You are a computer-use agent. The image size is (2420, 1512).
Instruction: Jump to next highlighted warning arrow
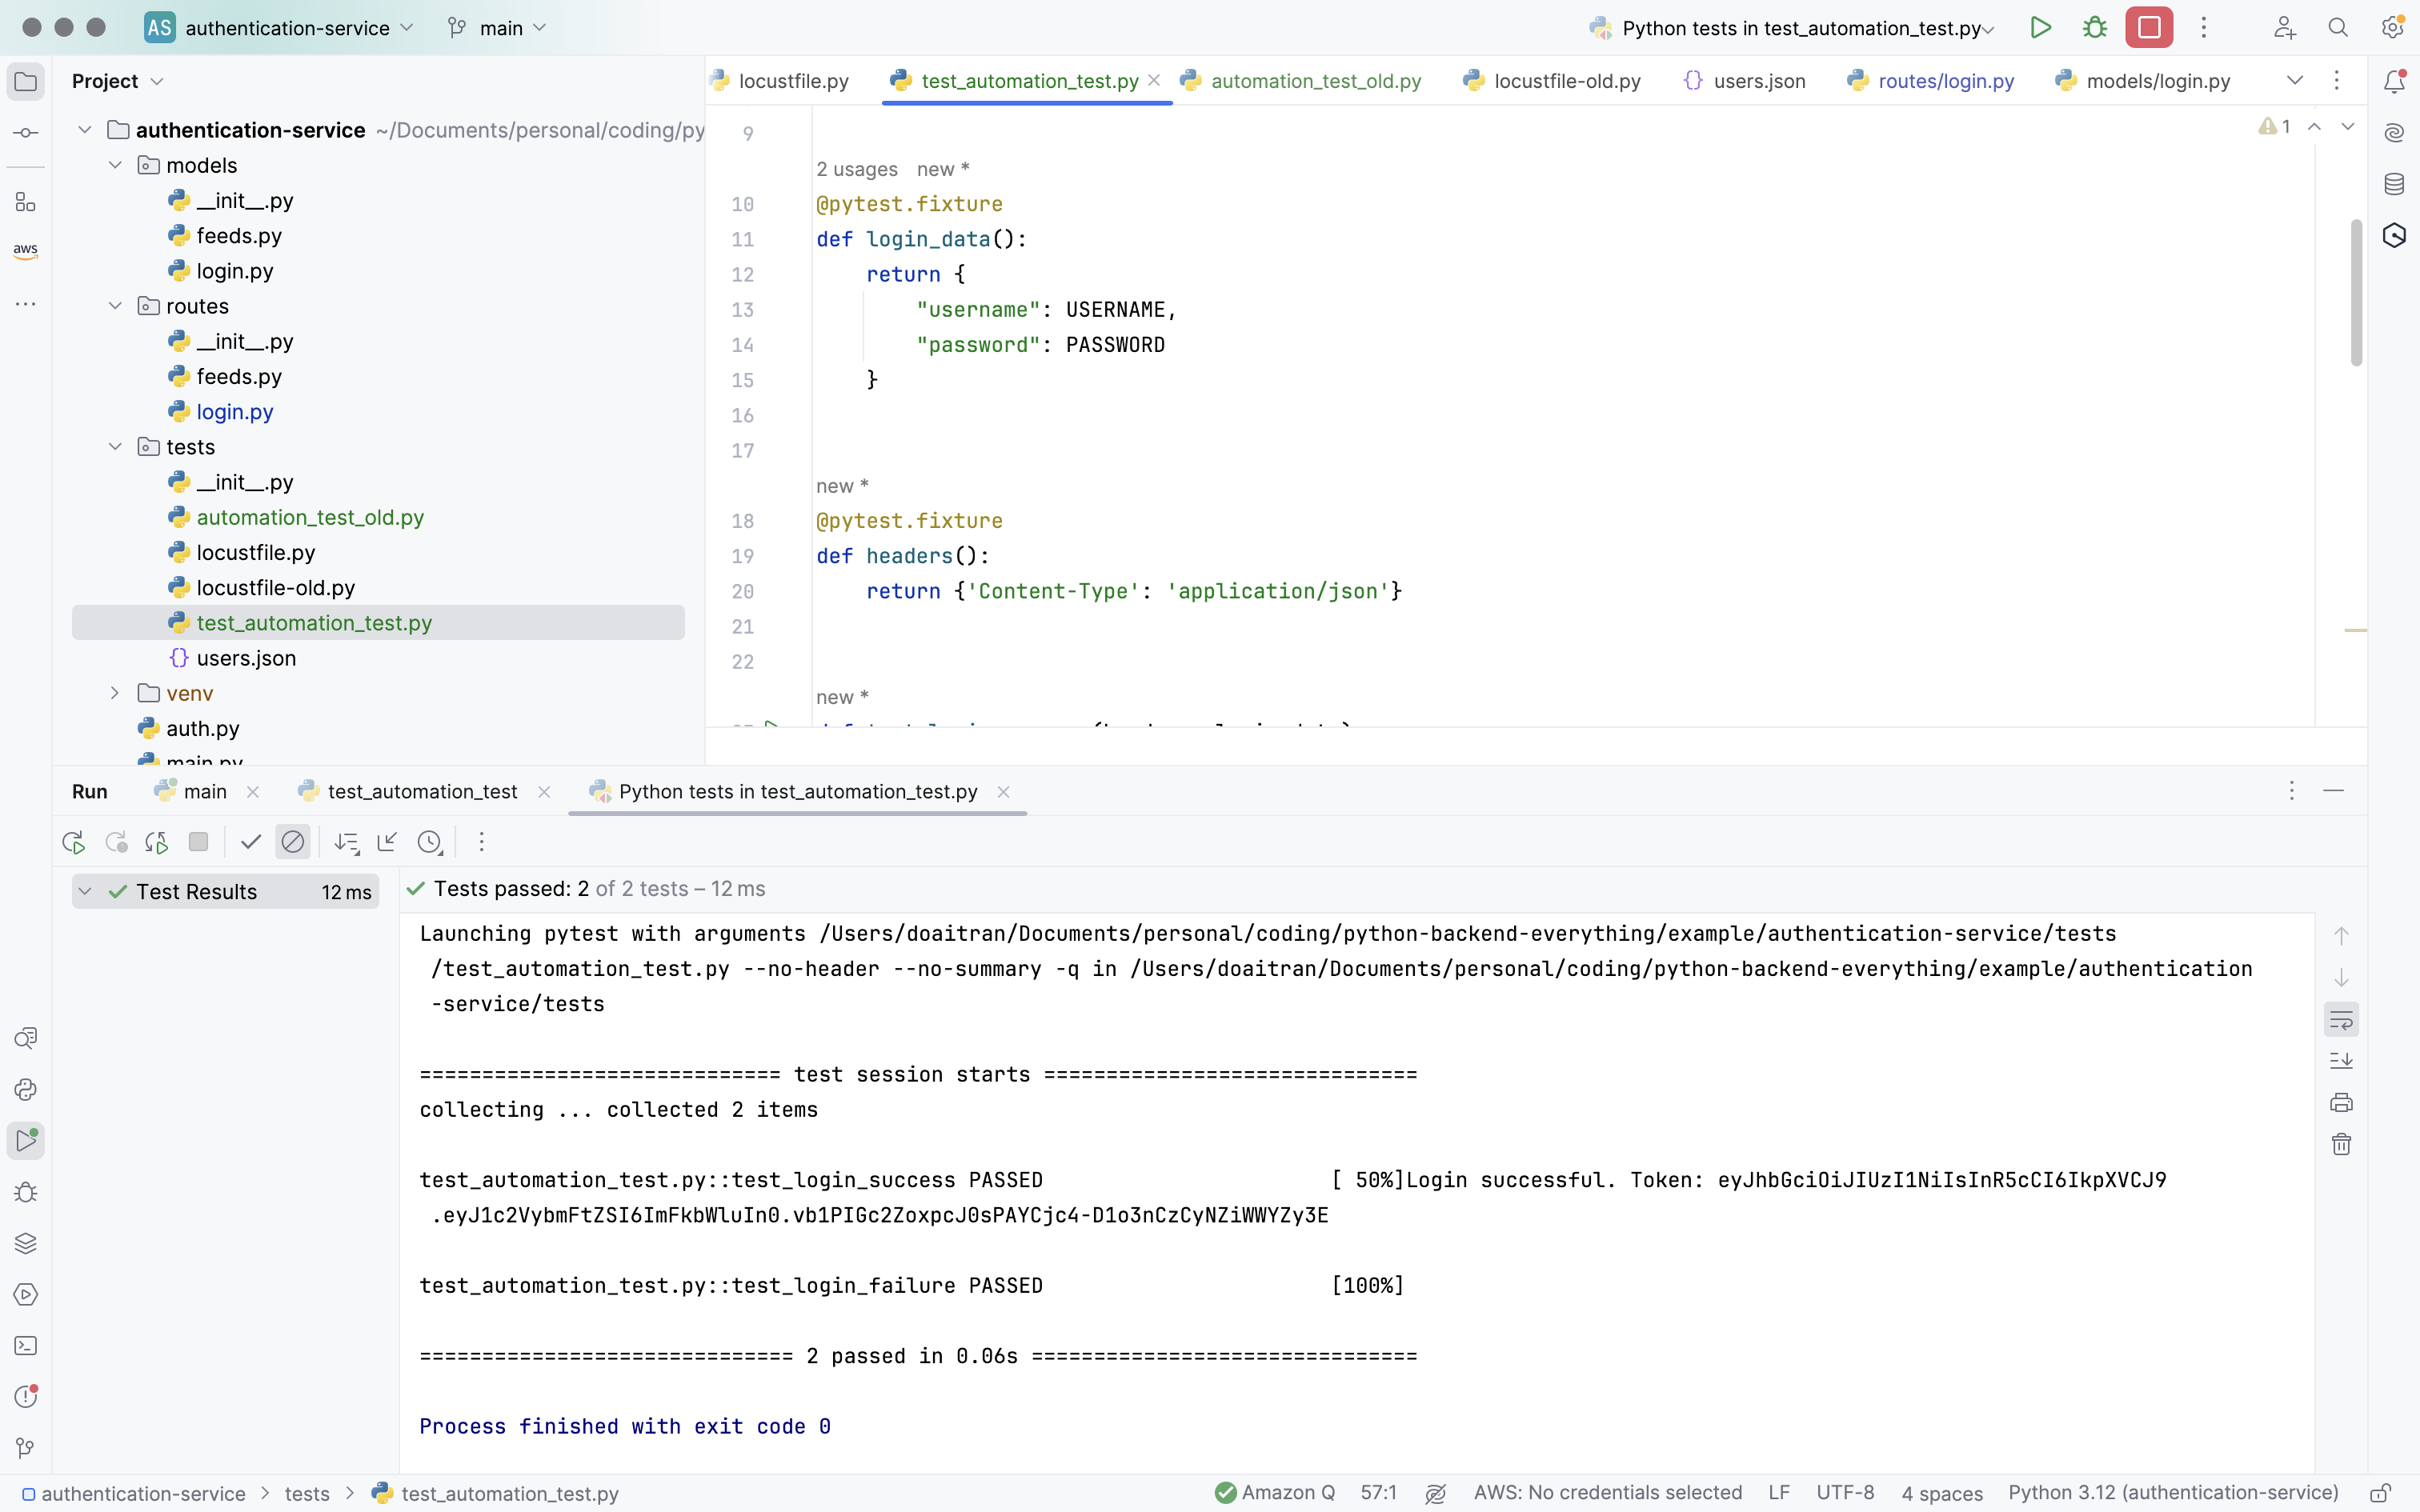click(2347, 127)
